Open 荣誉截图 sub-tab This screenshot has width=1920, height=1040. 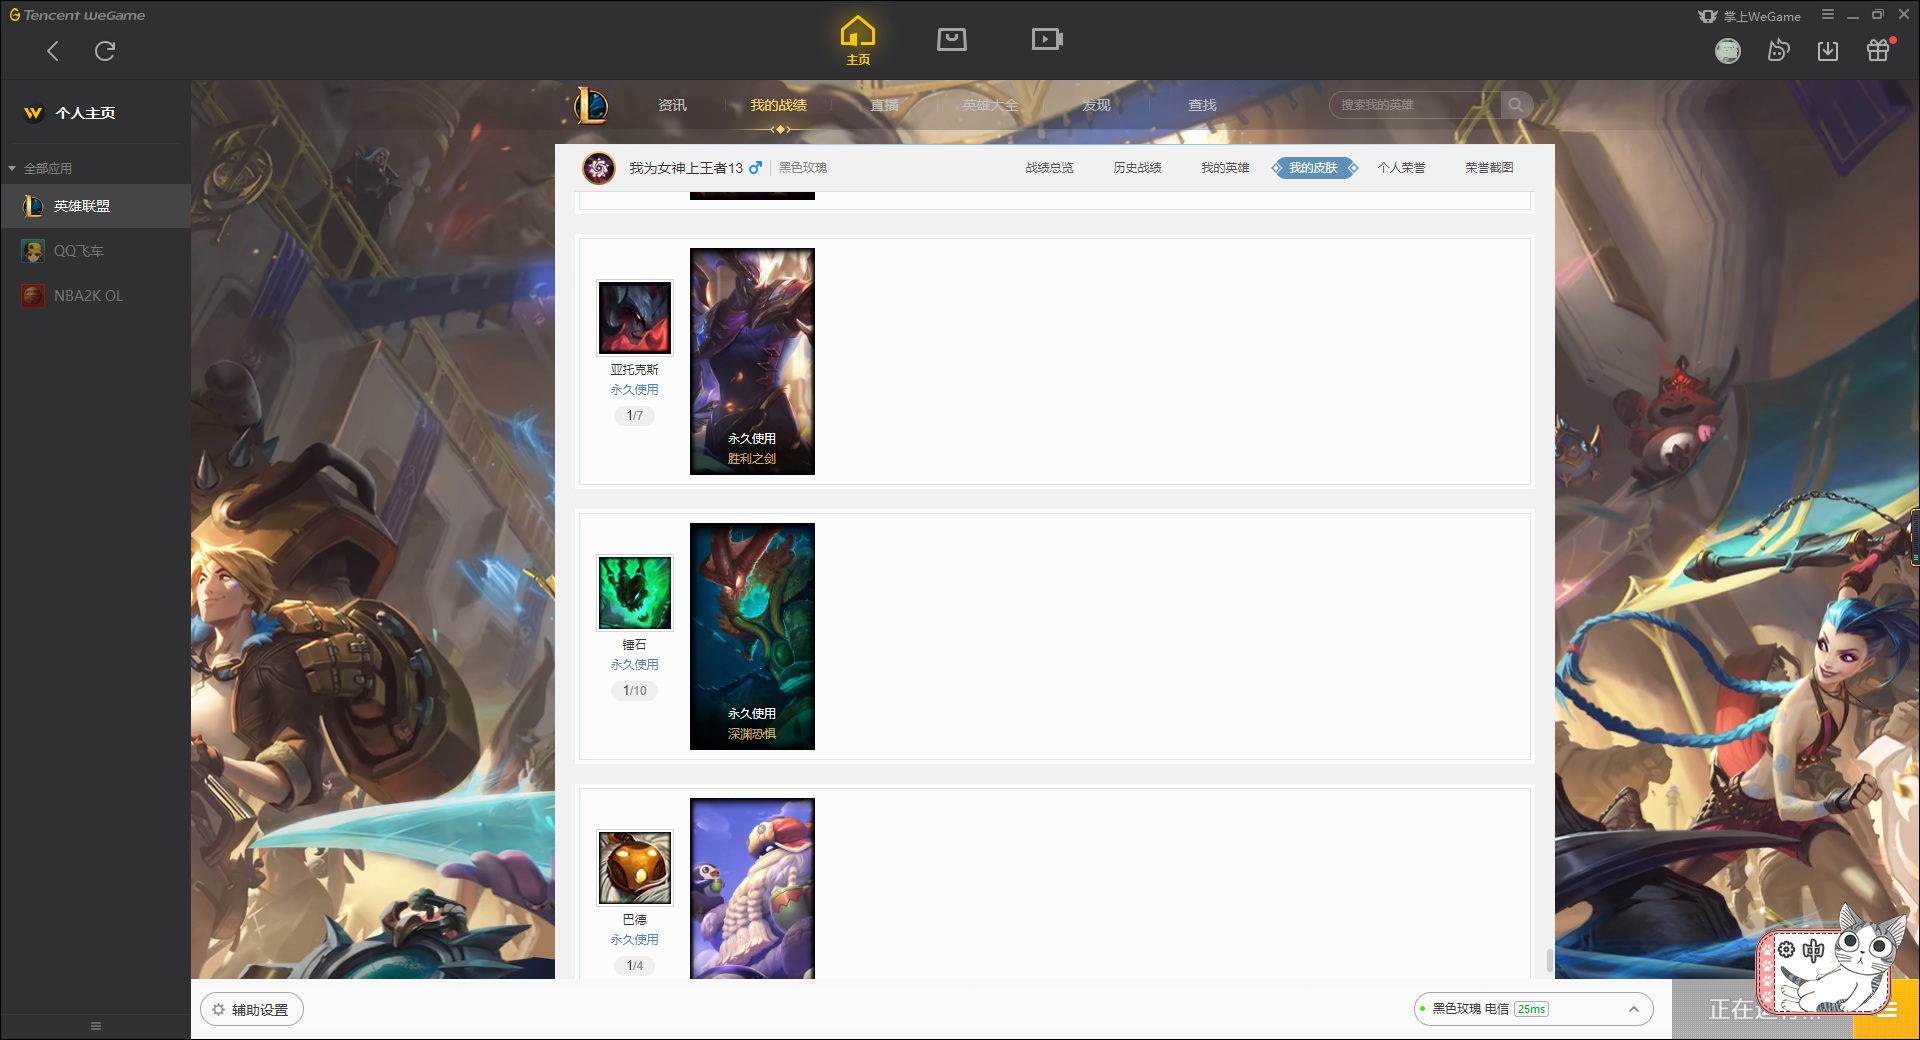[1489, 168]
